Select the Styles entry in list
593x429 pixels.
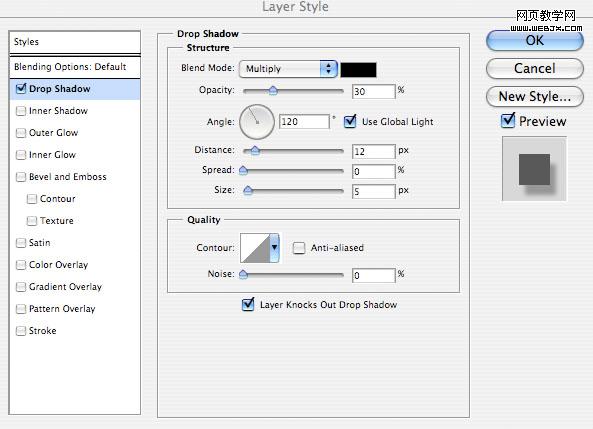click(x=75, y=42)
